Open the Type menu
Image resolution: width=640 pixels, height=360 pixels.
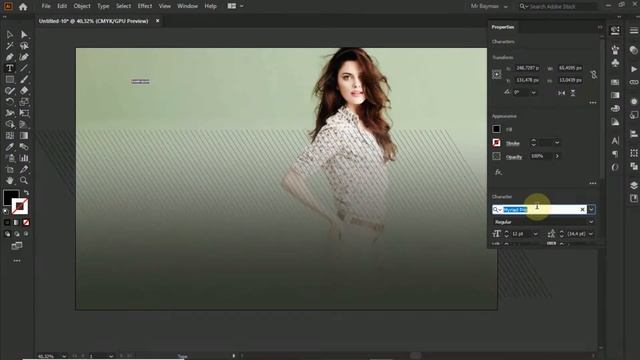click(x=103, y=6)
